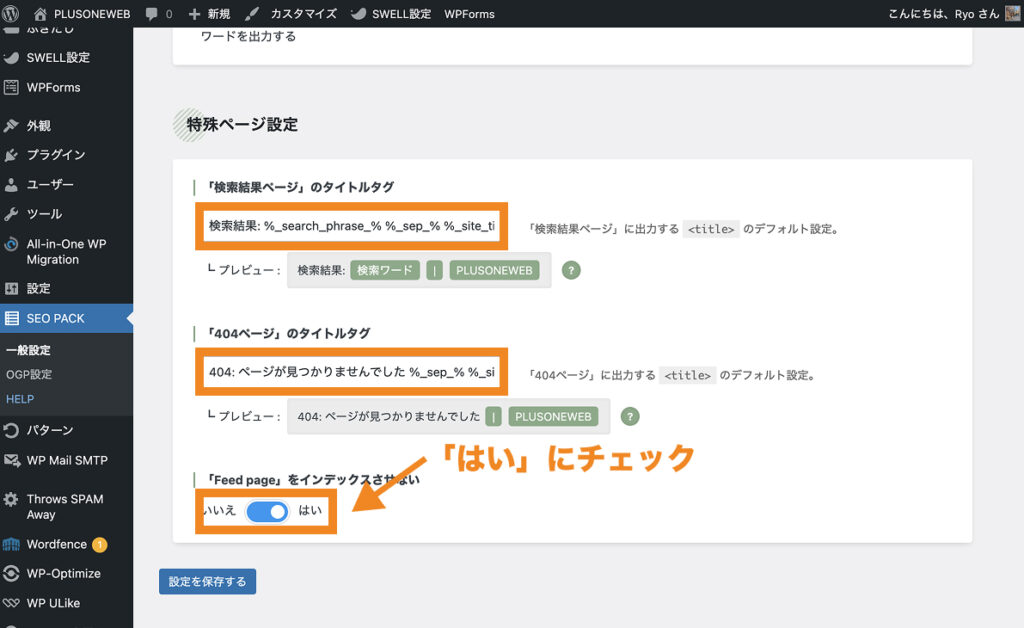Open WP Mail SMTP in sidebar
The width and height of the screenshot is (1024, 628).
click(66, 461)
